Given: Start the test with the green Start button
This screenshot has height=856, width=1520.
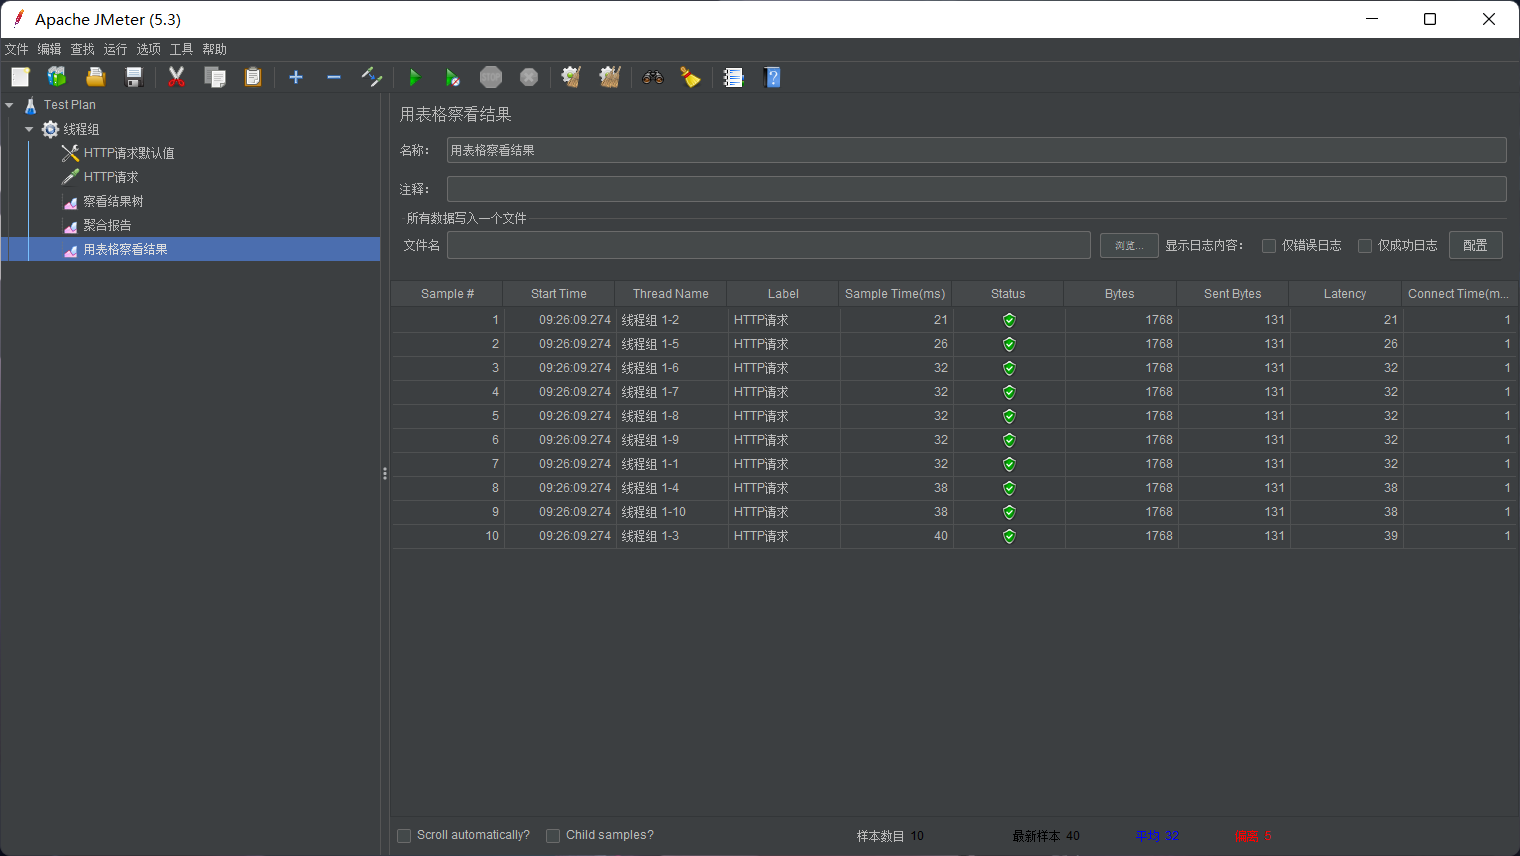Looking at the screenshot, I should (x=414, y=77).
